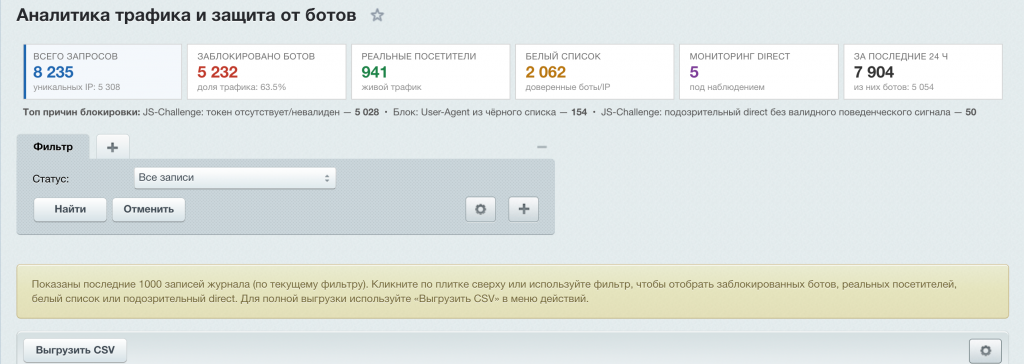Add new filter tab with plus
This screenshot has width=1024, height=364.
tap(112, 147)
